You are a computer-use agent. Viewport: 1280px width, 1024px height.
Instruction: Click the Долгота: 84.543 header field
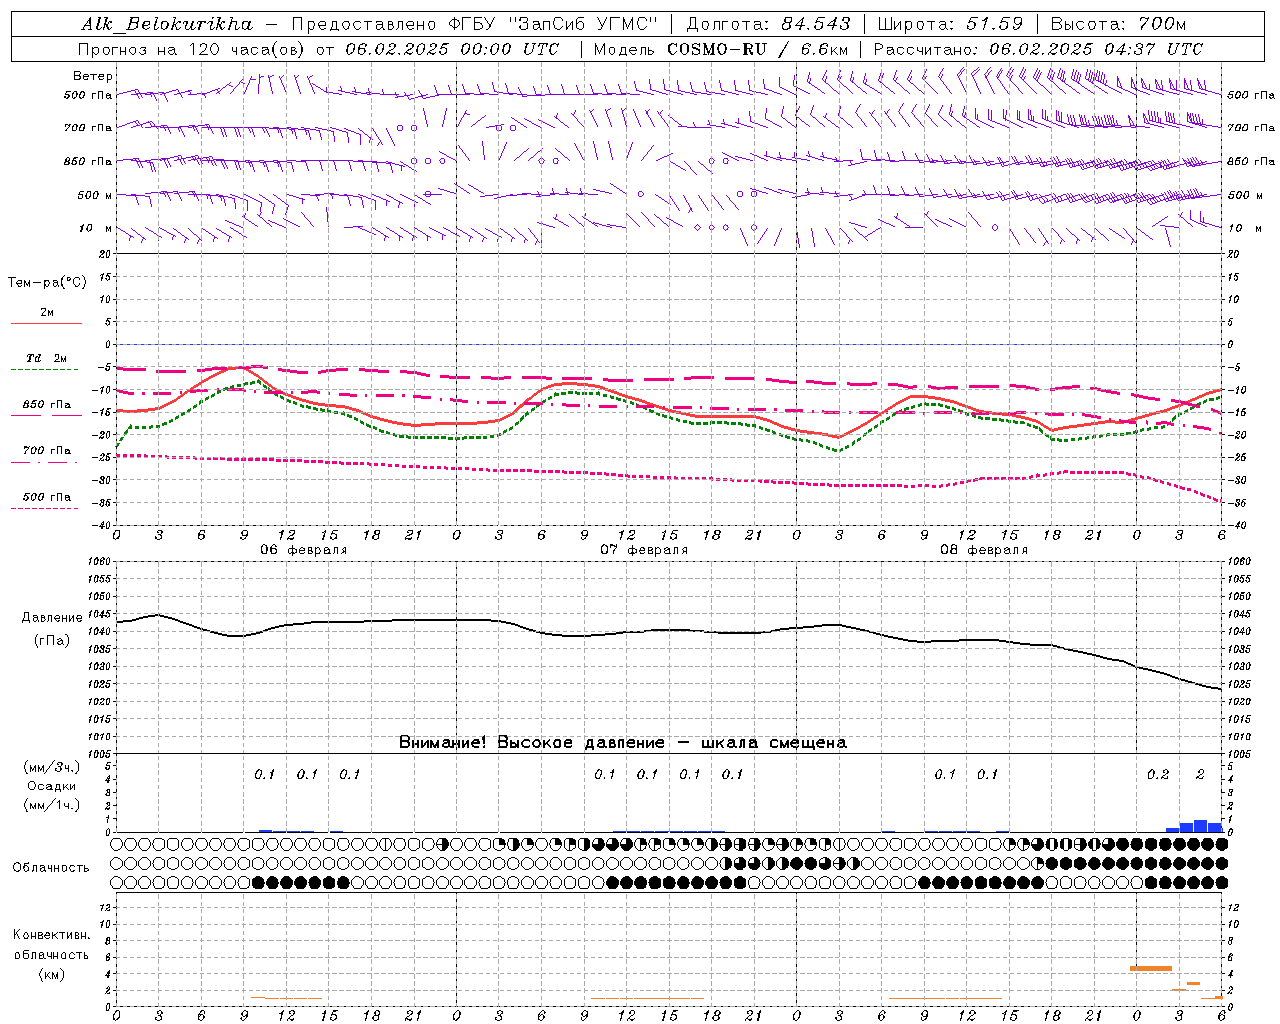768,23
